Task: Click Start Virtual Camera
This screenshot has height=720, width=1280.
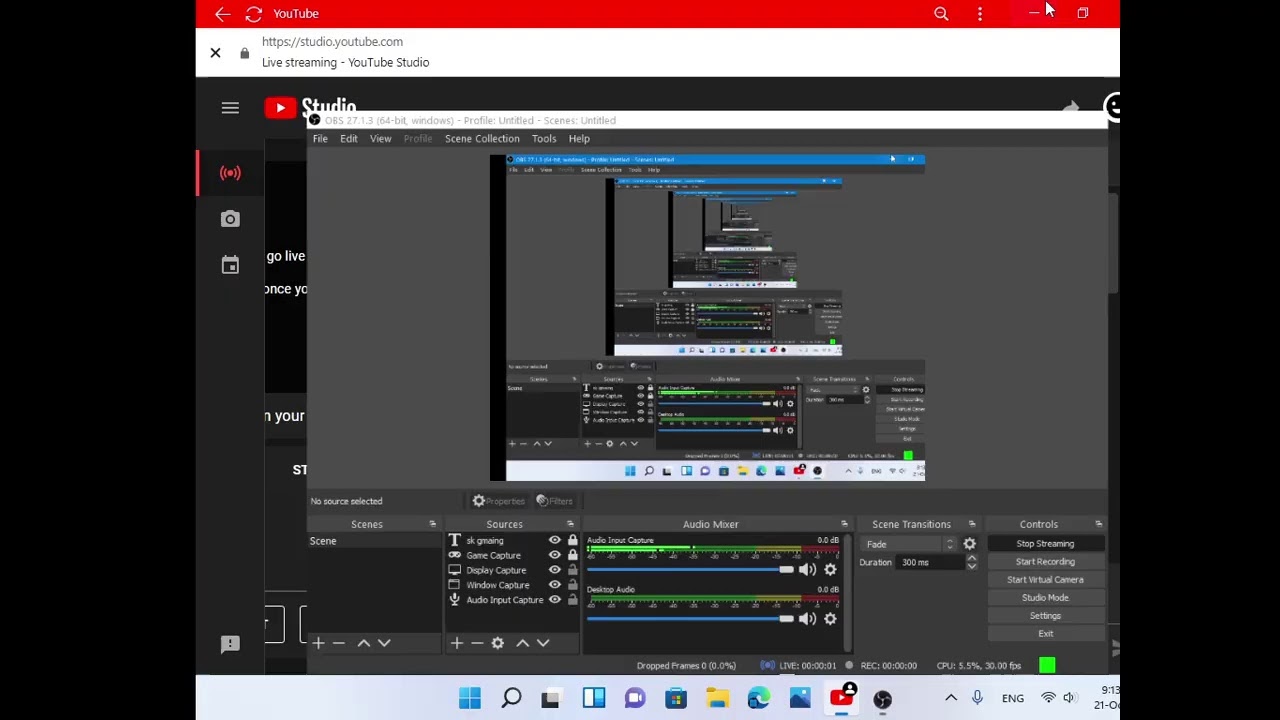Action: [1045, 580]
